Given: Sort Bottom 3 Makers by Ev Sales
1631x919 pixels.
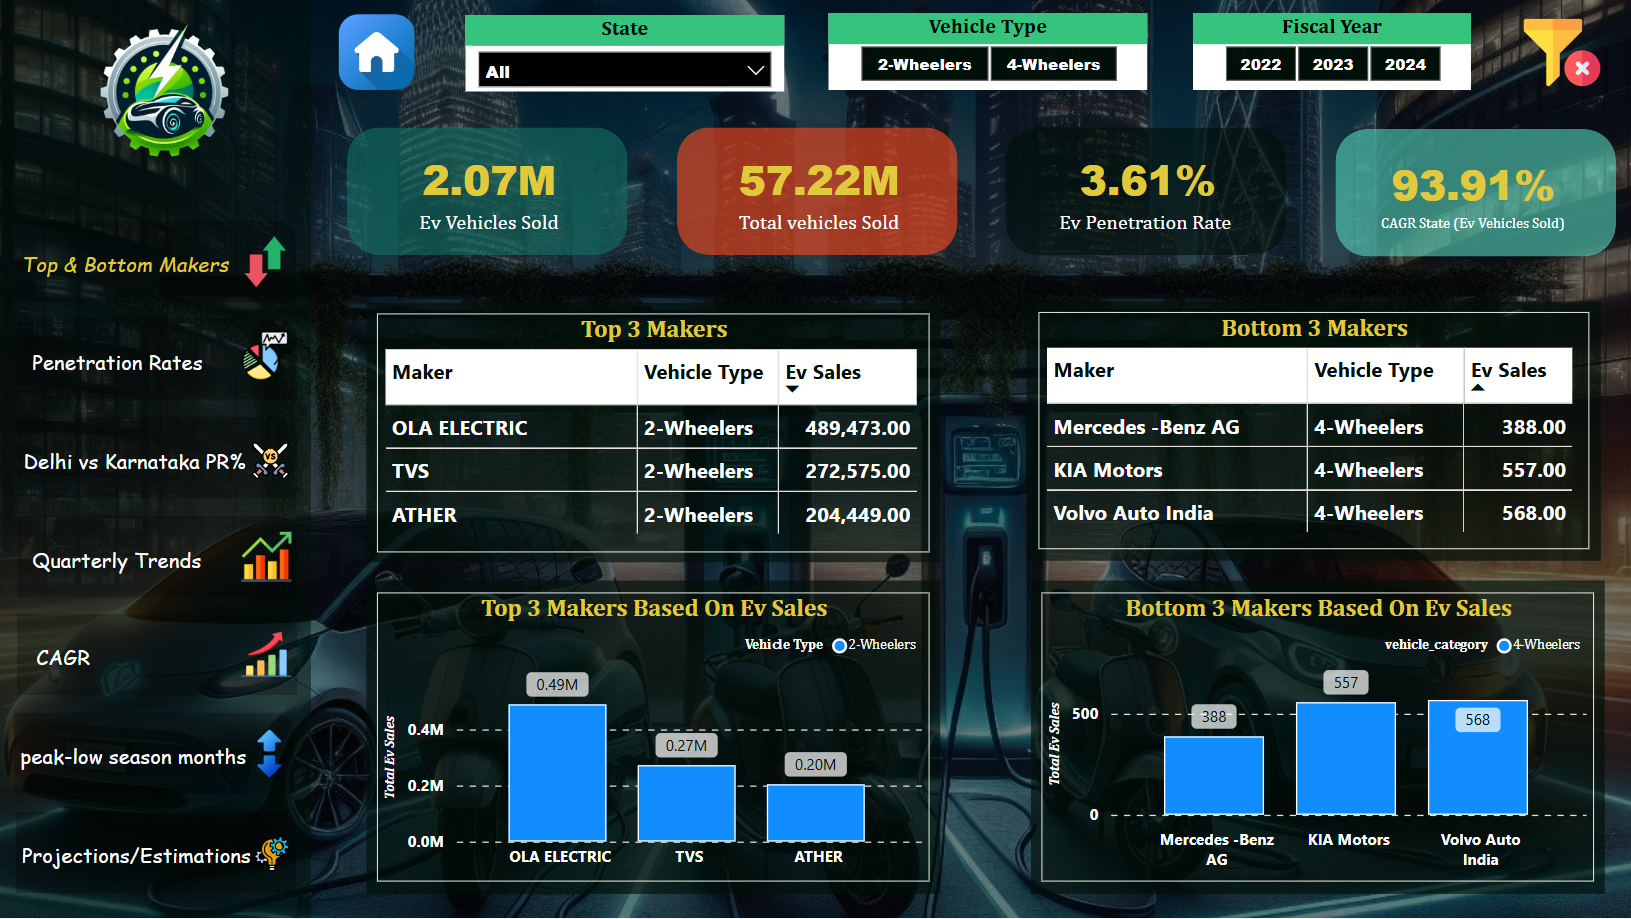Looking at the screenshot, I should click(1508, 371).
